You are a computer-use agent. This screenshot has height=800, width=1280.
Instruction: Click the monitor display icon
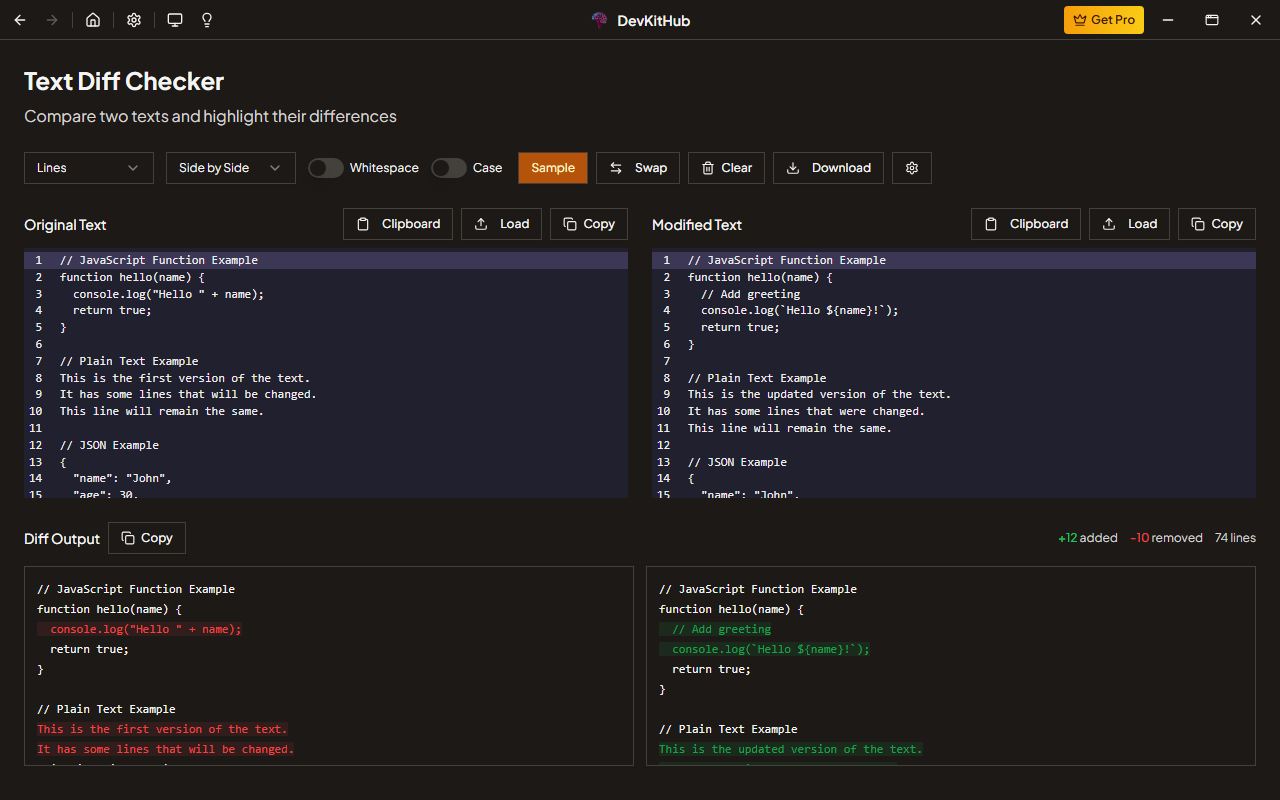coord(175,20)
